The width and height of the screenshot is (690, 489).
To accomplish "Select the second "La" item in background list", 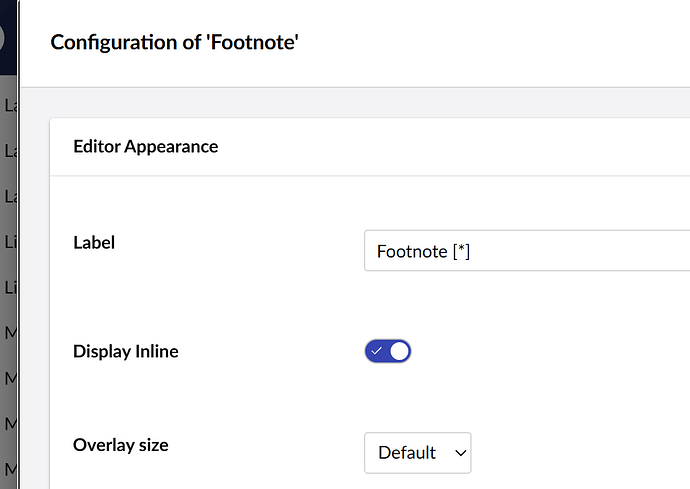I will [10, 150].
